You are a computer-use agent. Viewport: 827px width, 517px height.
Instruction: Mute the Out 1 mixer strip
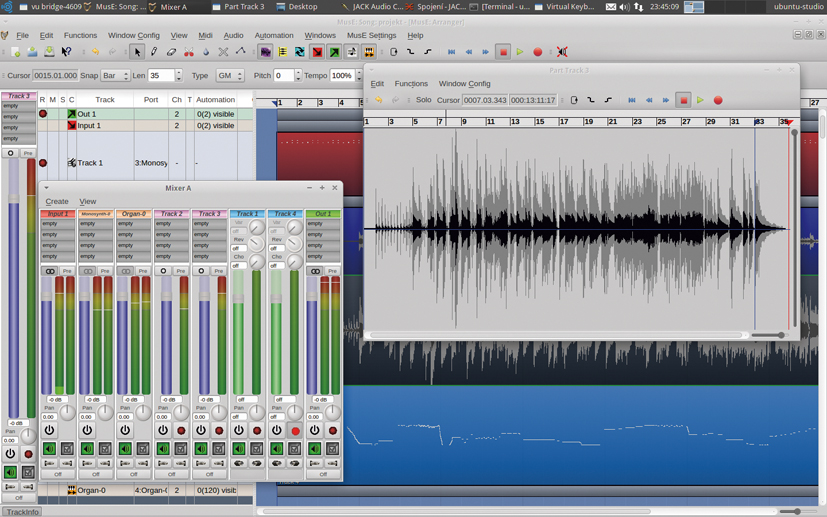tap(315, 449)
